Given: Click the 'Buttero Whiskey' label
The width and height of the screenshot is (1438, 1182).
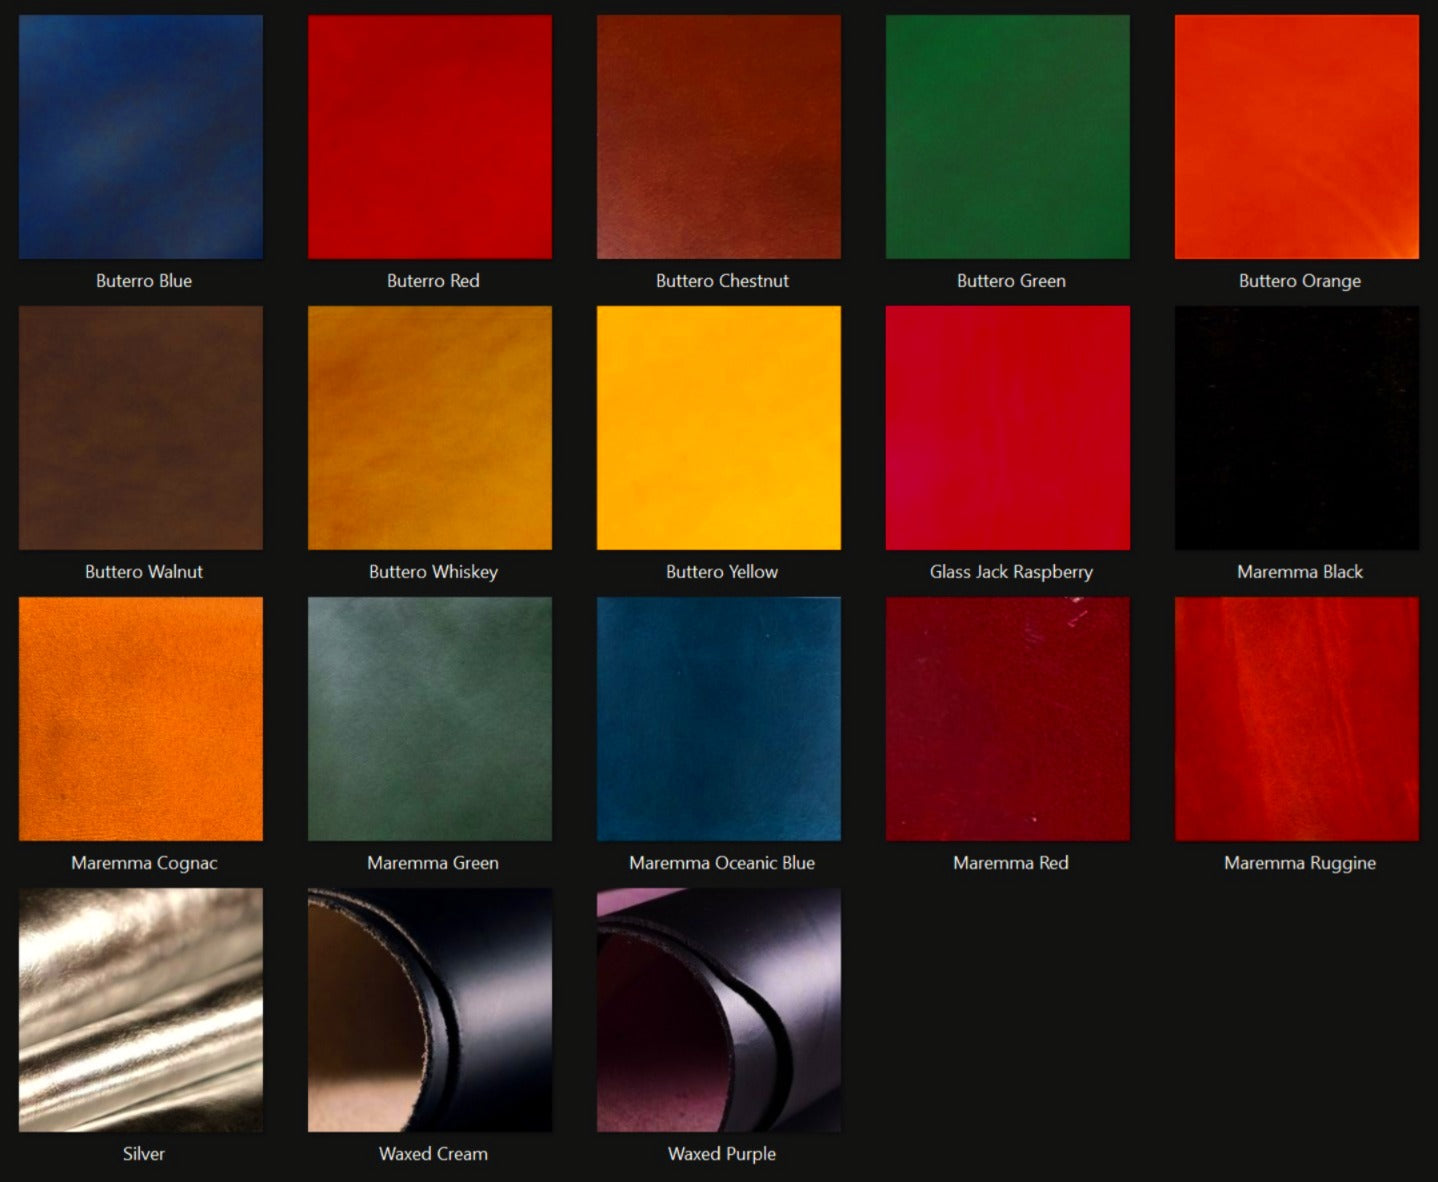Looking at the screenshot, I should pyautogui.click(x=433, y=573).
